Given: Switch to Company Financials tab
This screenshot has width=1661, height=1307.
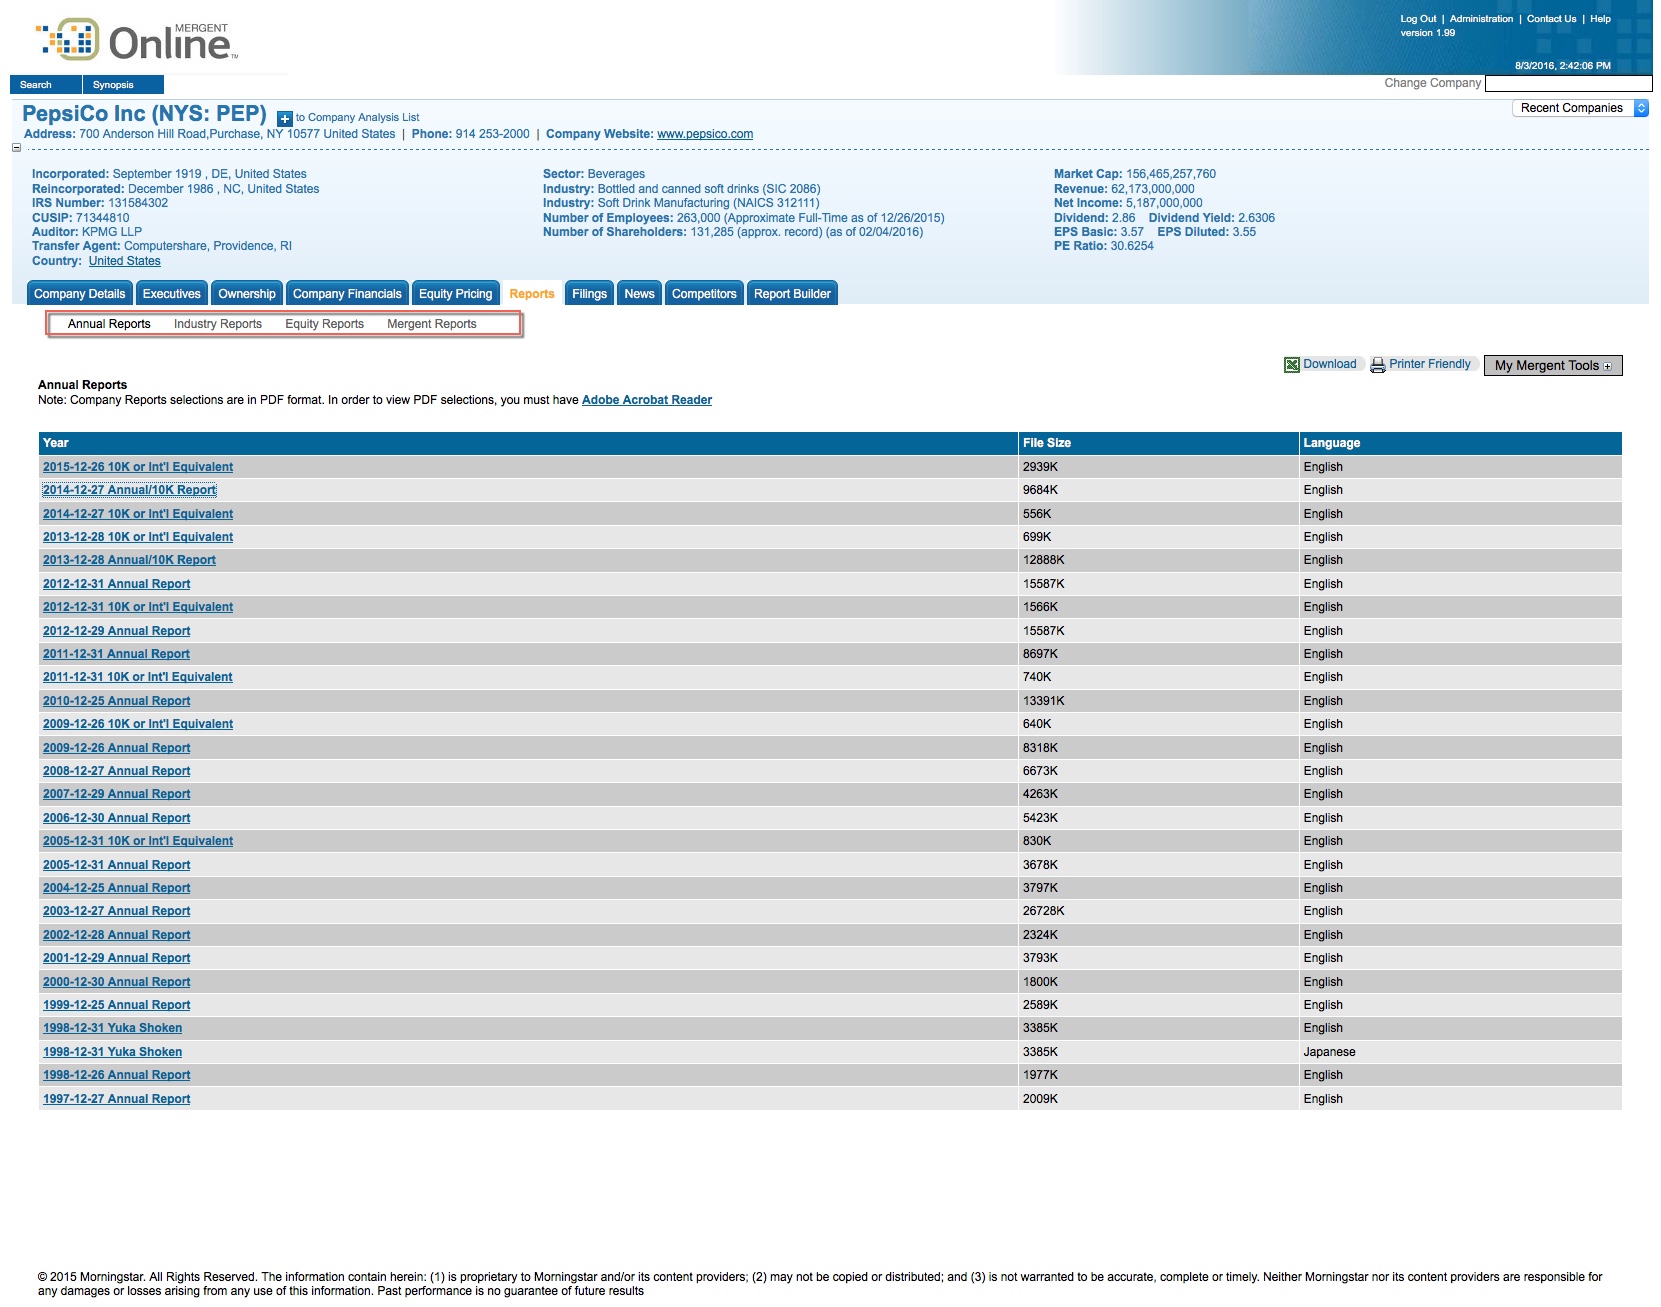Looking at the screenshot, I should pos(347,294).
